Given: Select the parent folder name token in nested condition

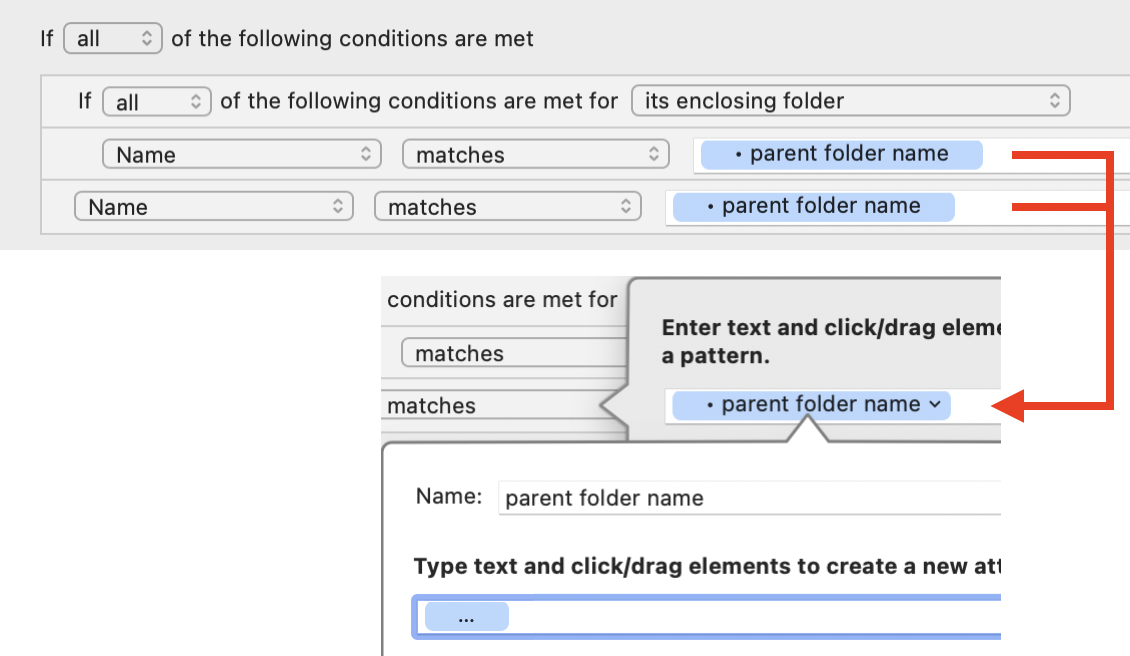Looking at the screenshot, I should [841, 154].
